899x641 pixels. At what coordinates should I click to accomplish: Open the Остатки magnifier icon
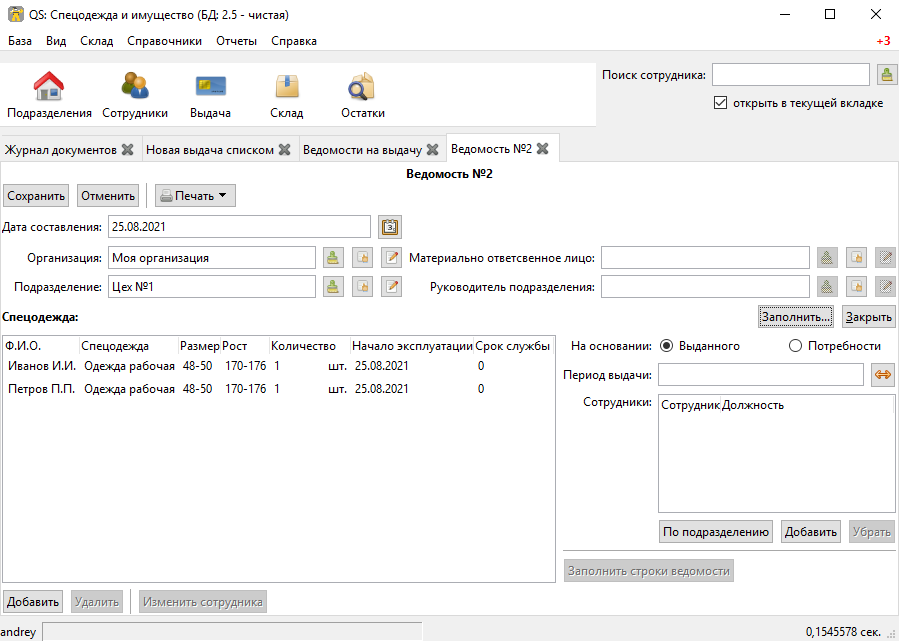(x=362, y=87)
